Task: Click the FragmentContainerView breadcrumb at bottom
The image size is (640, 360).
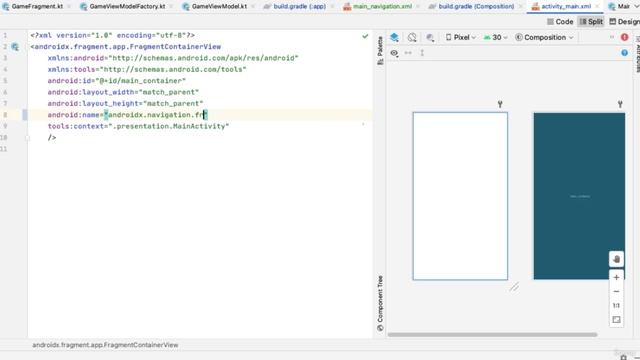Action: [105, 345]
